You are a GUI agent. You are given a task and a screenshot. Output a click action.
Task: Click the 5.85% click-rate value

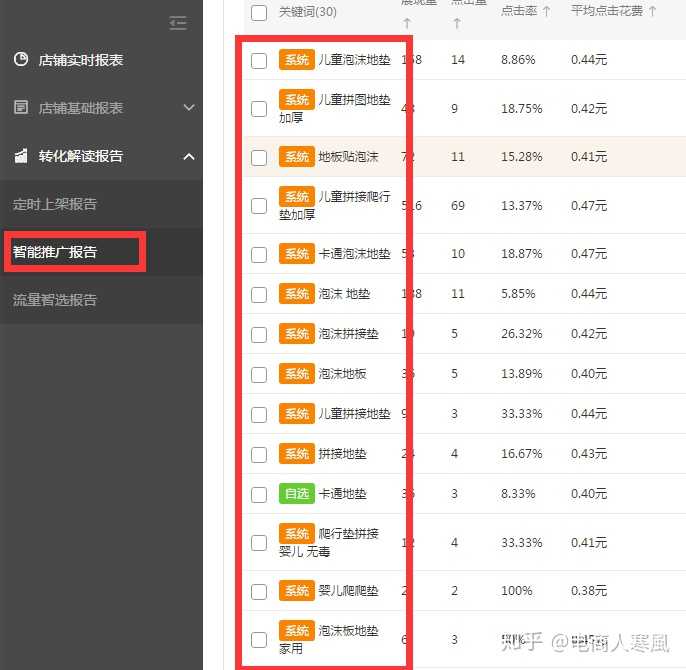[x=518, y=294]
